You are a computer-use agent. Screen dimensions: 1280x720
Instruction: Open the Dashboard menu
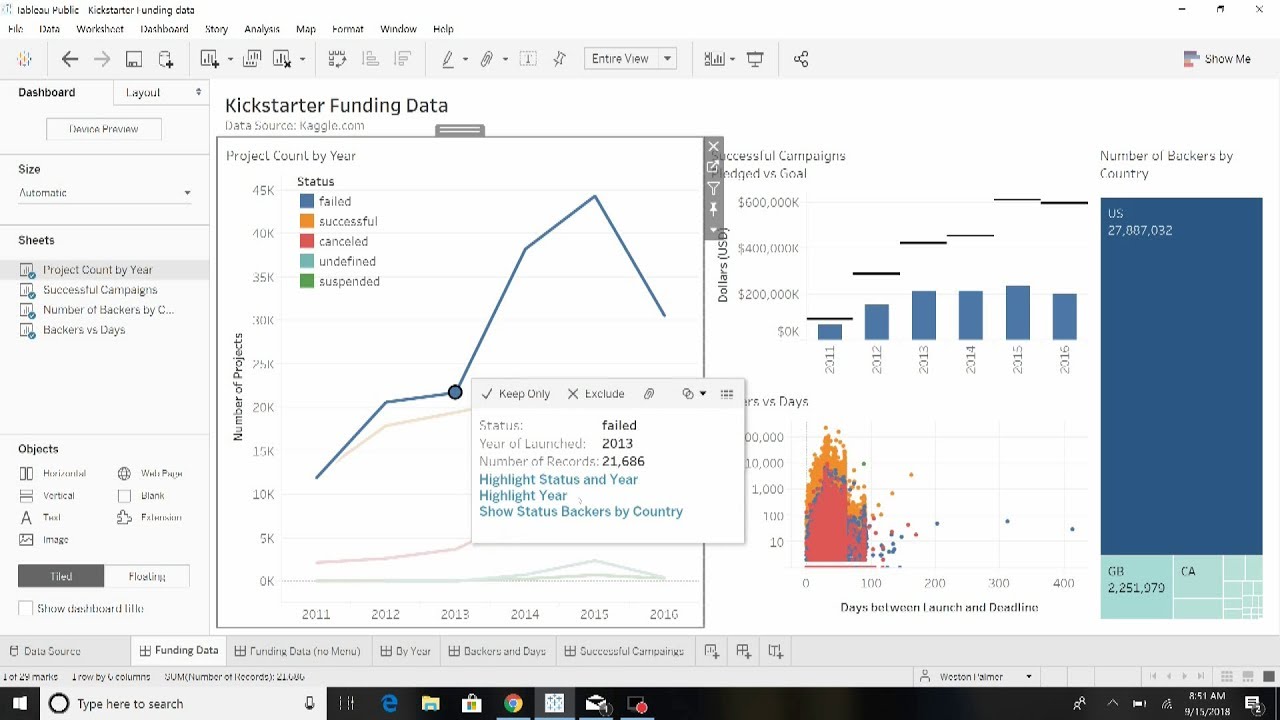tap(164, 29)
